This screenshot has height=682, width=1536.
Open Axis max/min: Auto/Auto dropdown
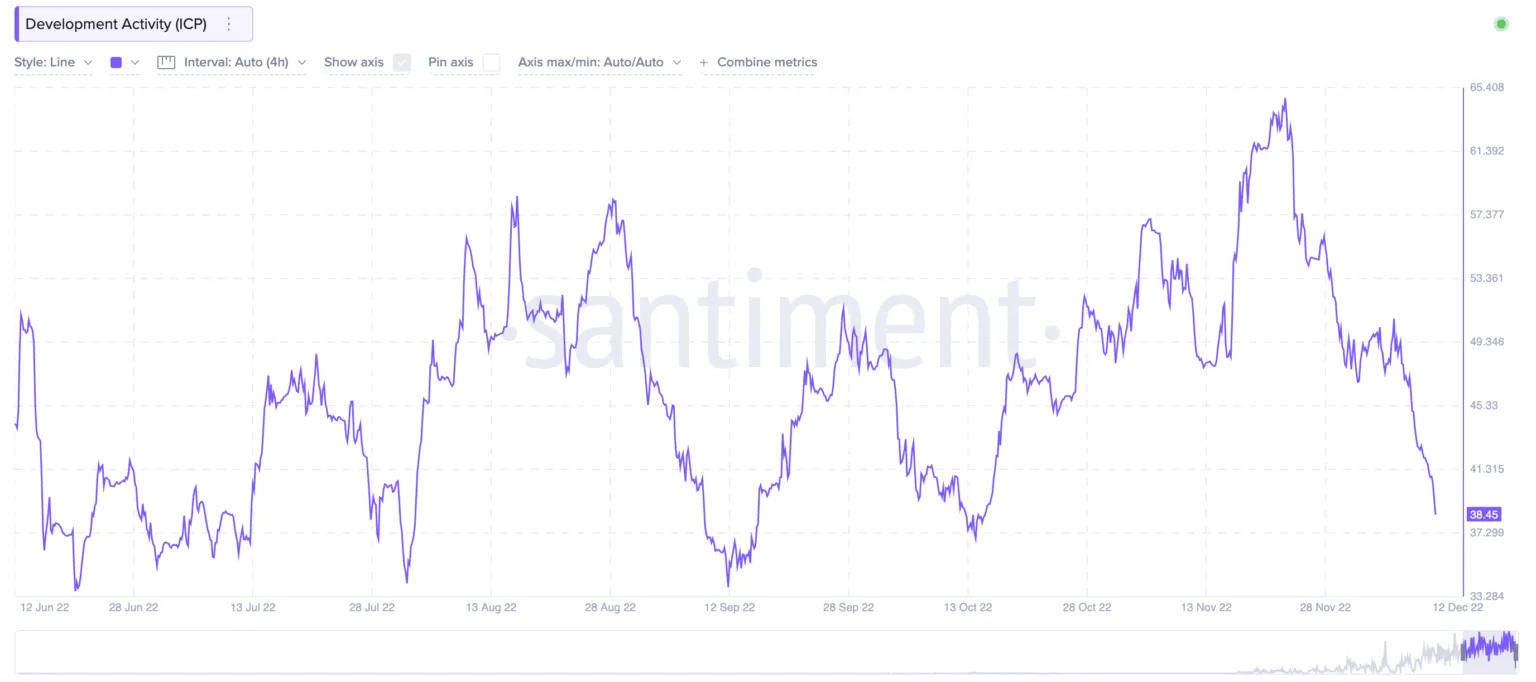(600, 62)
